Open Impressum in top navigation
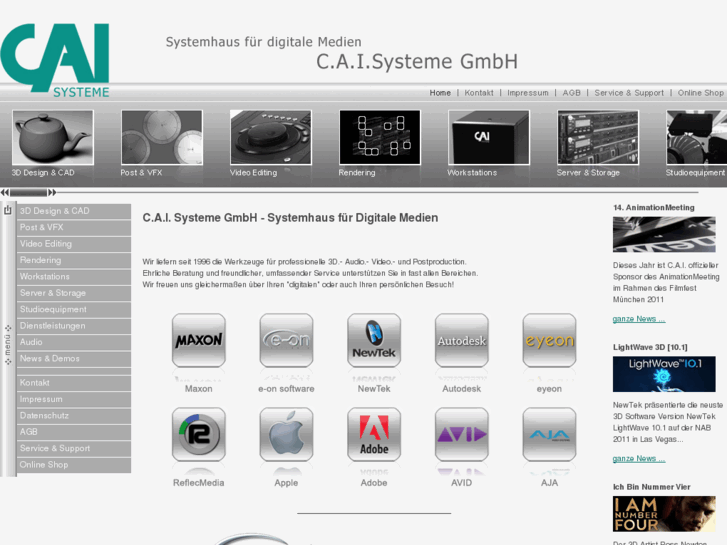Screen dimensions: 727x545 [x=528, y=93]
